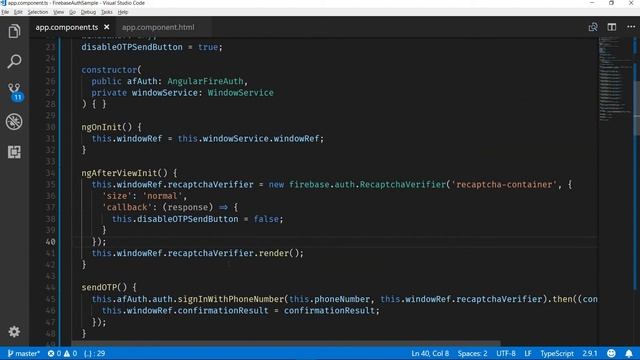Click 'ngAfterViewInit()' in the code
Screen dimensions: 640x360
click(x=124, y=173)
